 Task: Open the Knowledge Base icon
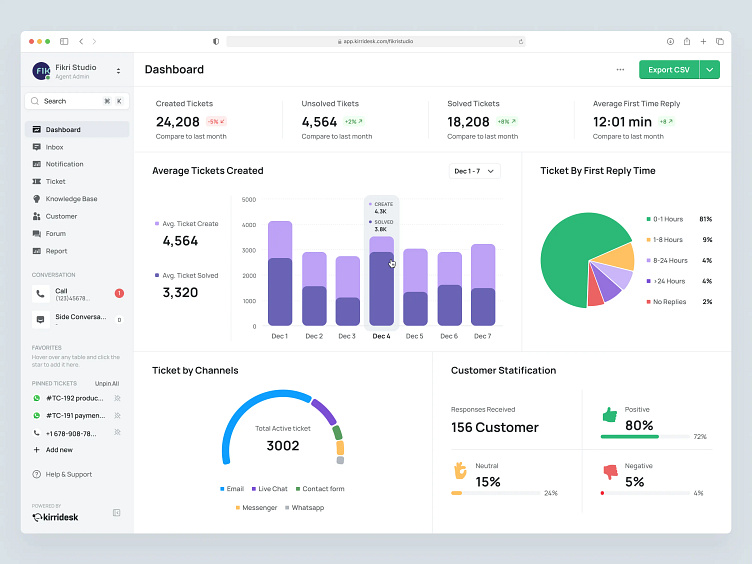point(37,199)
